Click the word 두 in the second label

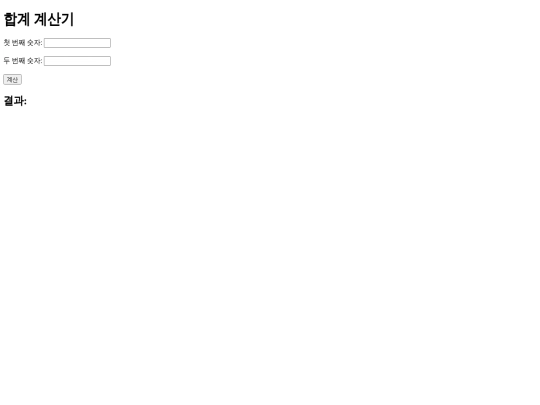[x=7, y=61]
